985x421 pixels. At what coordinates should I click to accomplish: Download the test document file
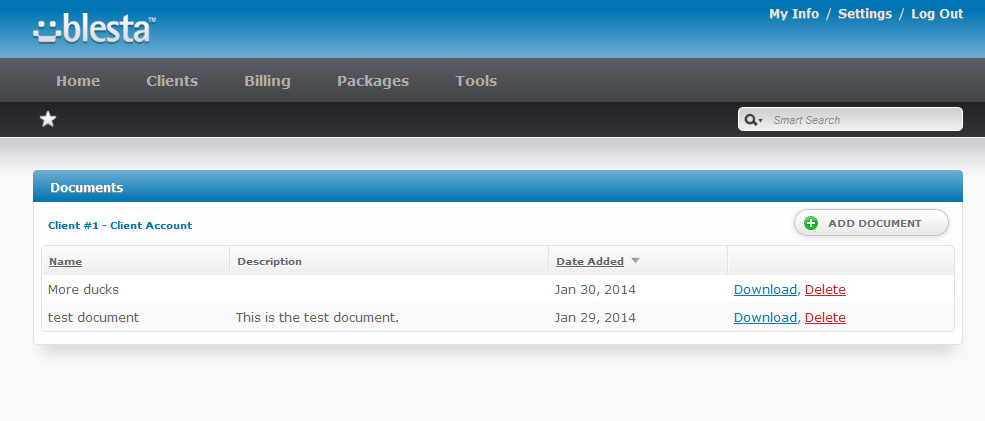(x=765, y=317)
